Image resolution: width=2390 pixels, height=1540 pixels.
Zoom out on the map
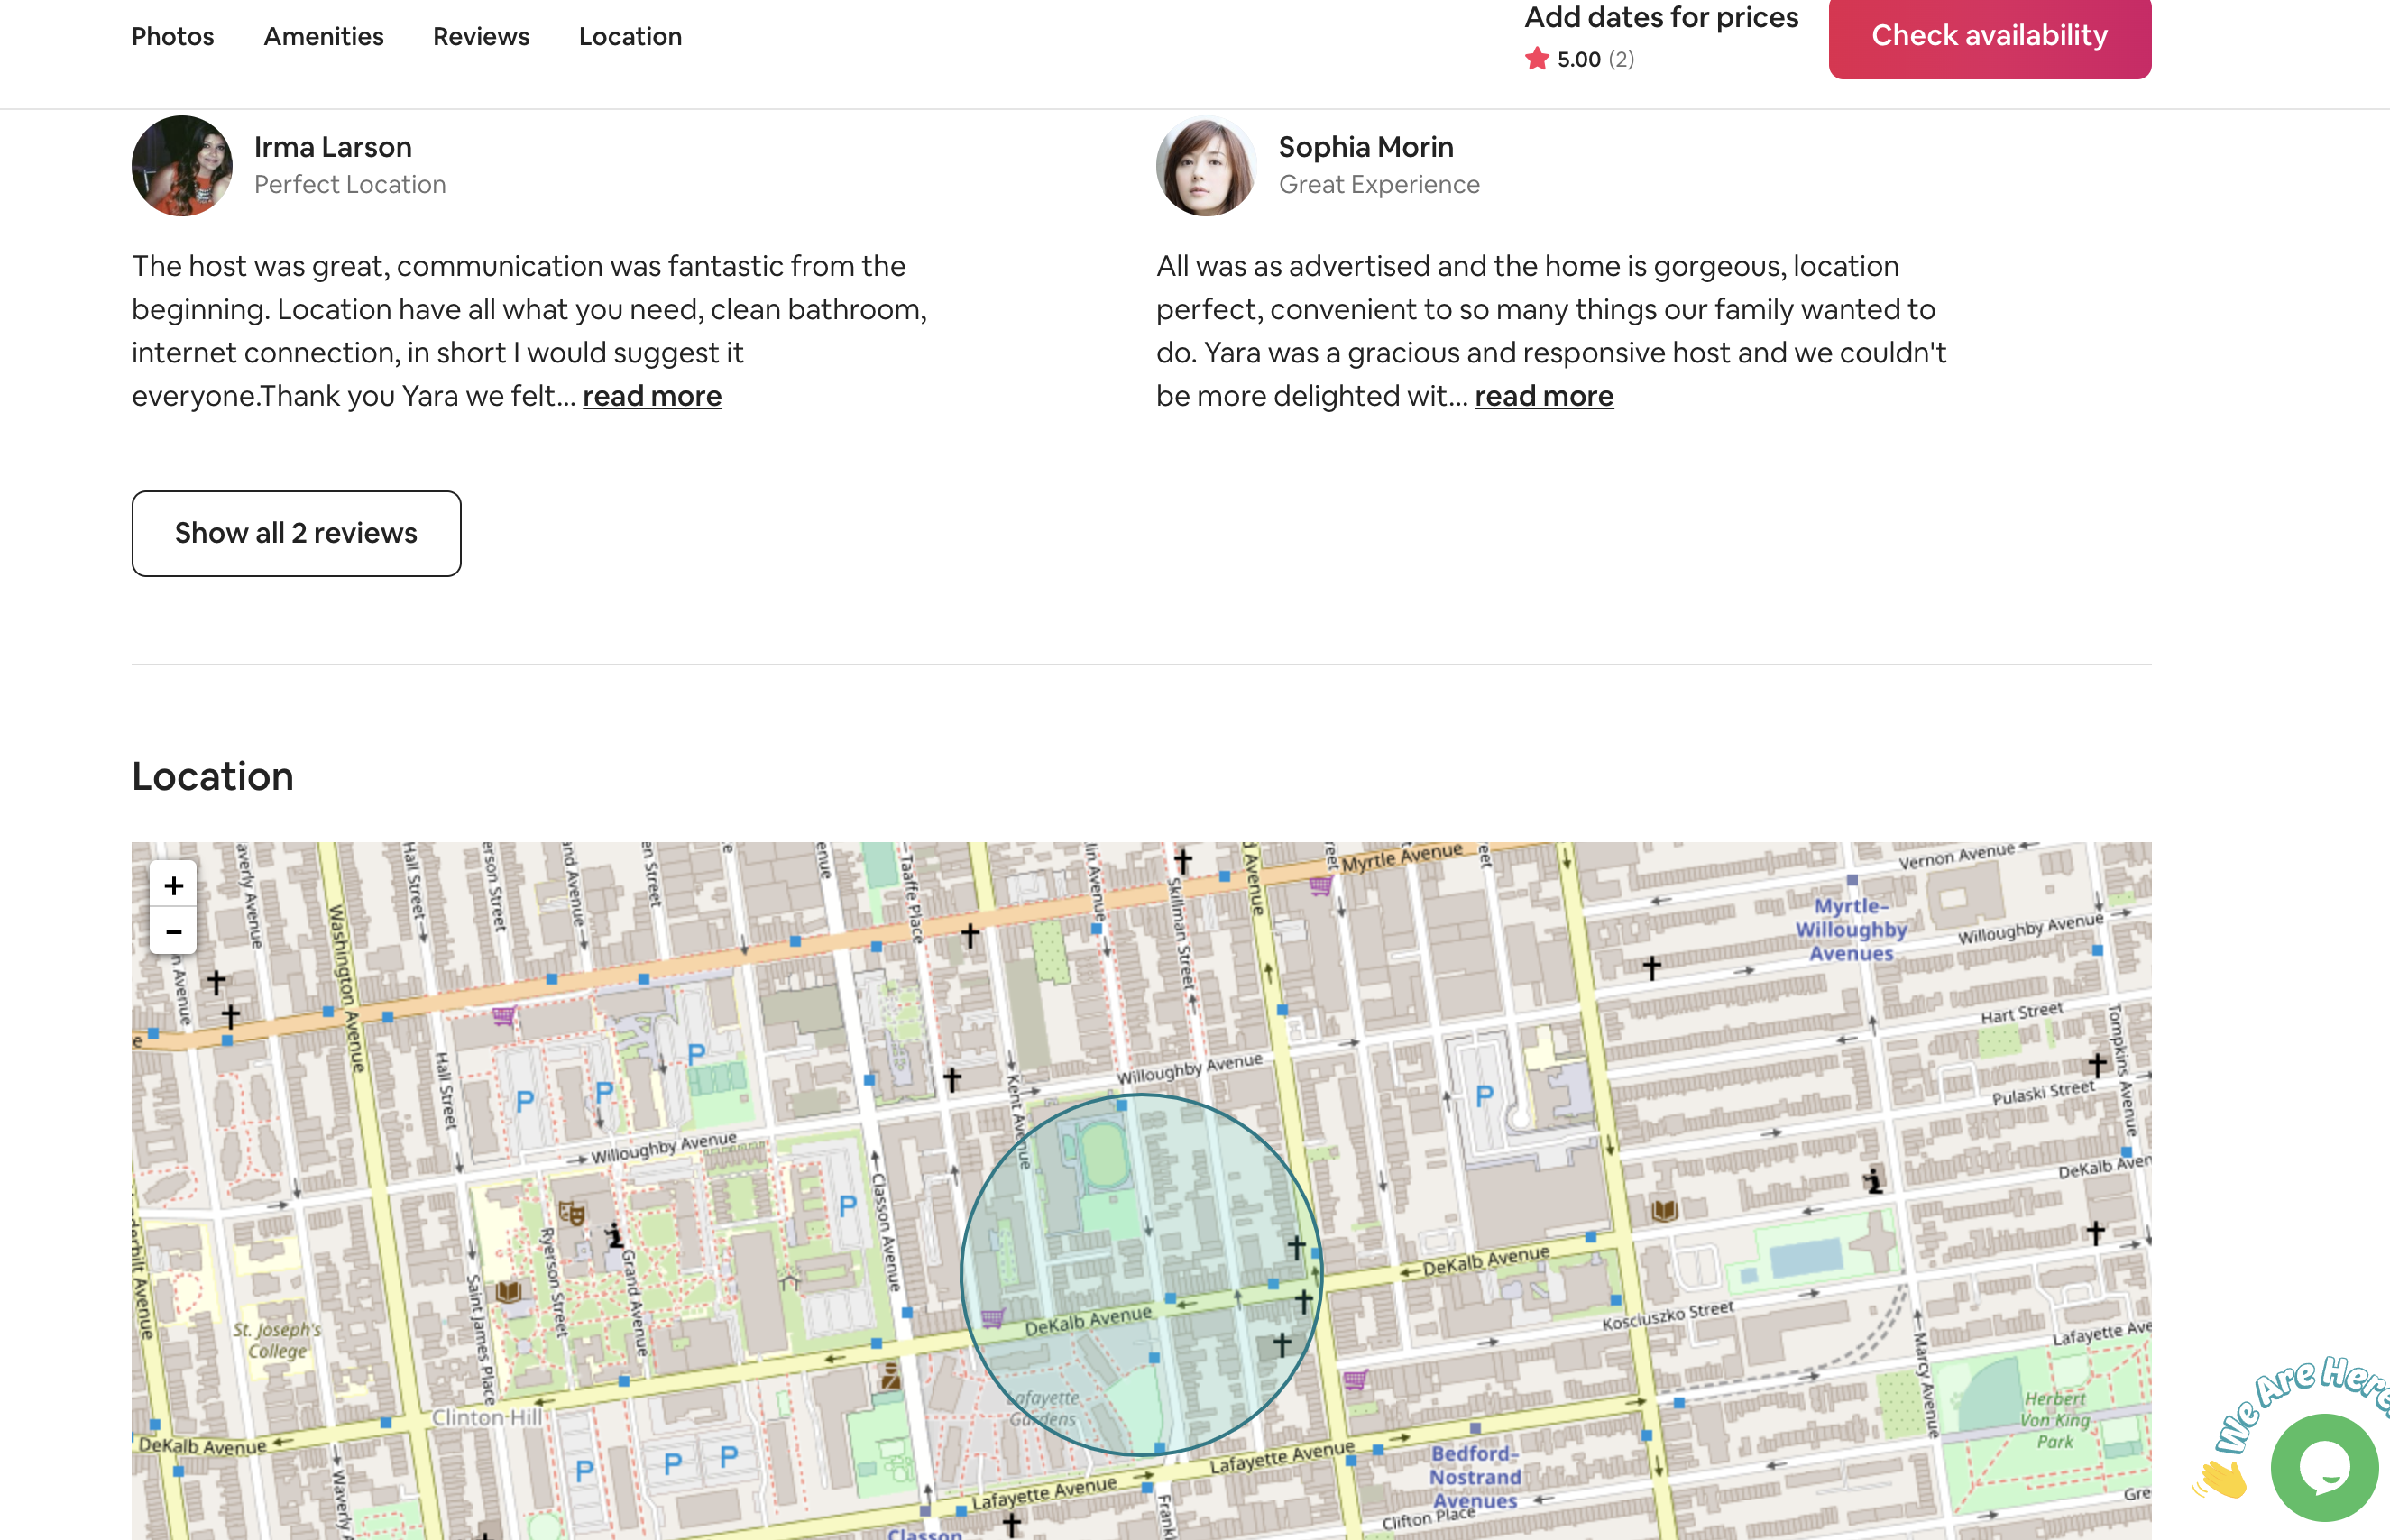coord(173,931)
